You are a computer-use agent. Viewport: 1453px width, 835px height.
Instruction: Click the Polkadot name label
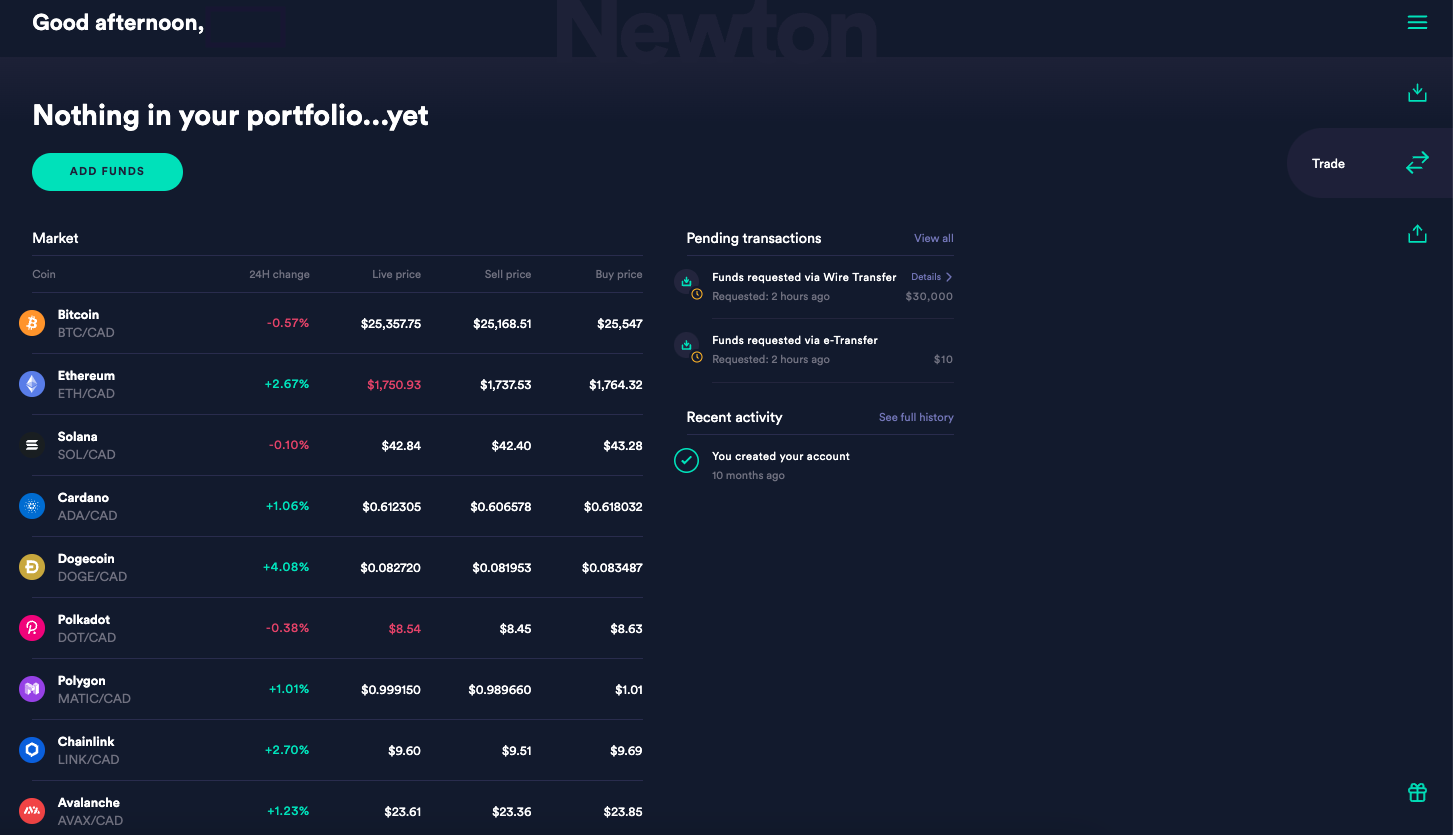pos(84,620)
